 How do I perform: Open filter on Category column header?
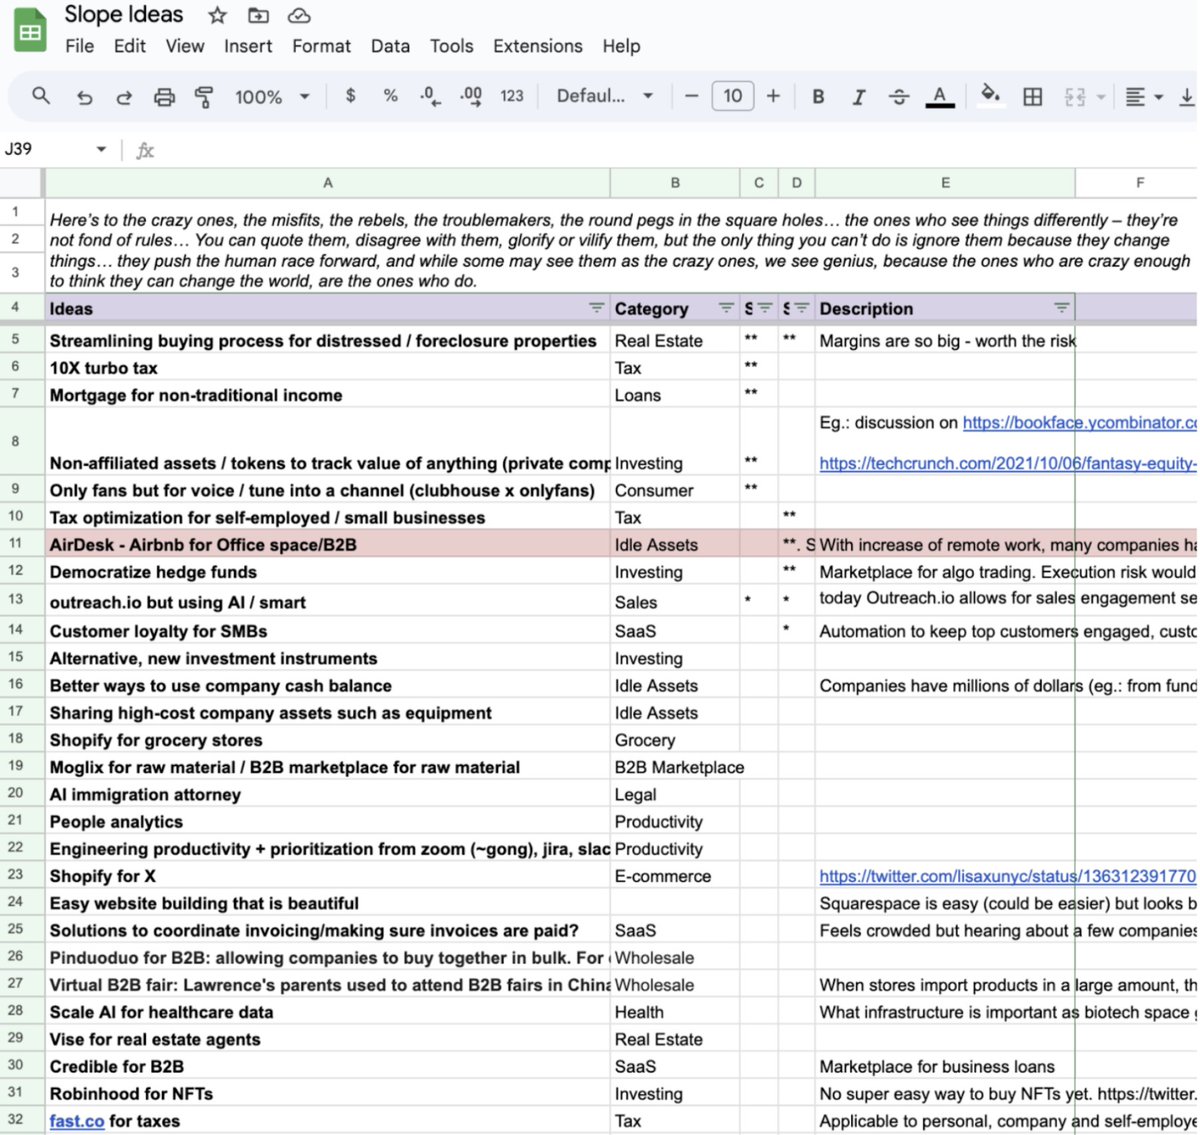(726, 308)
